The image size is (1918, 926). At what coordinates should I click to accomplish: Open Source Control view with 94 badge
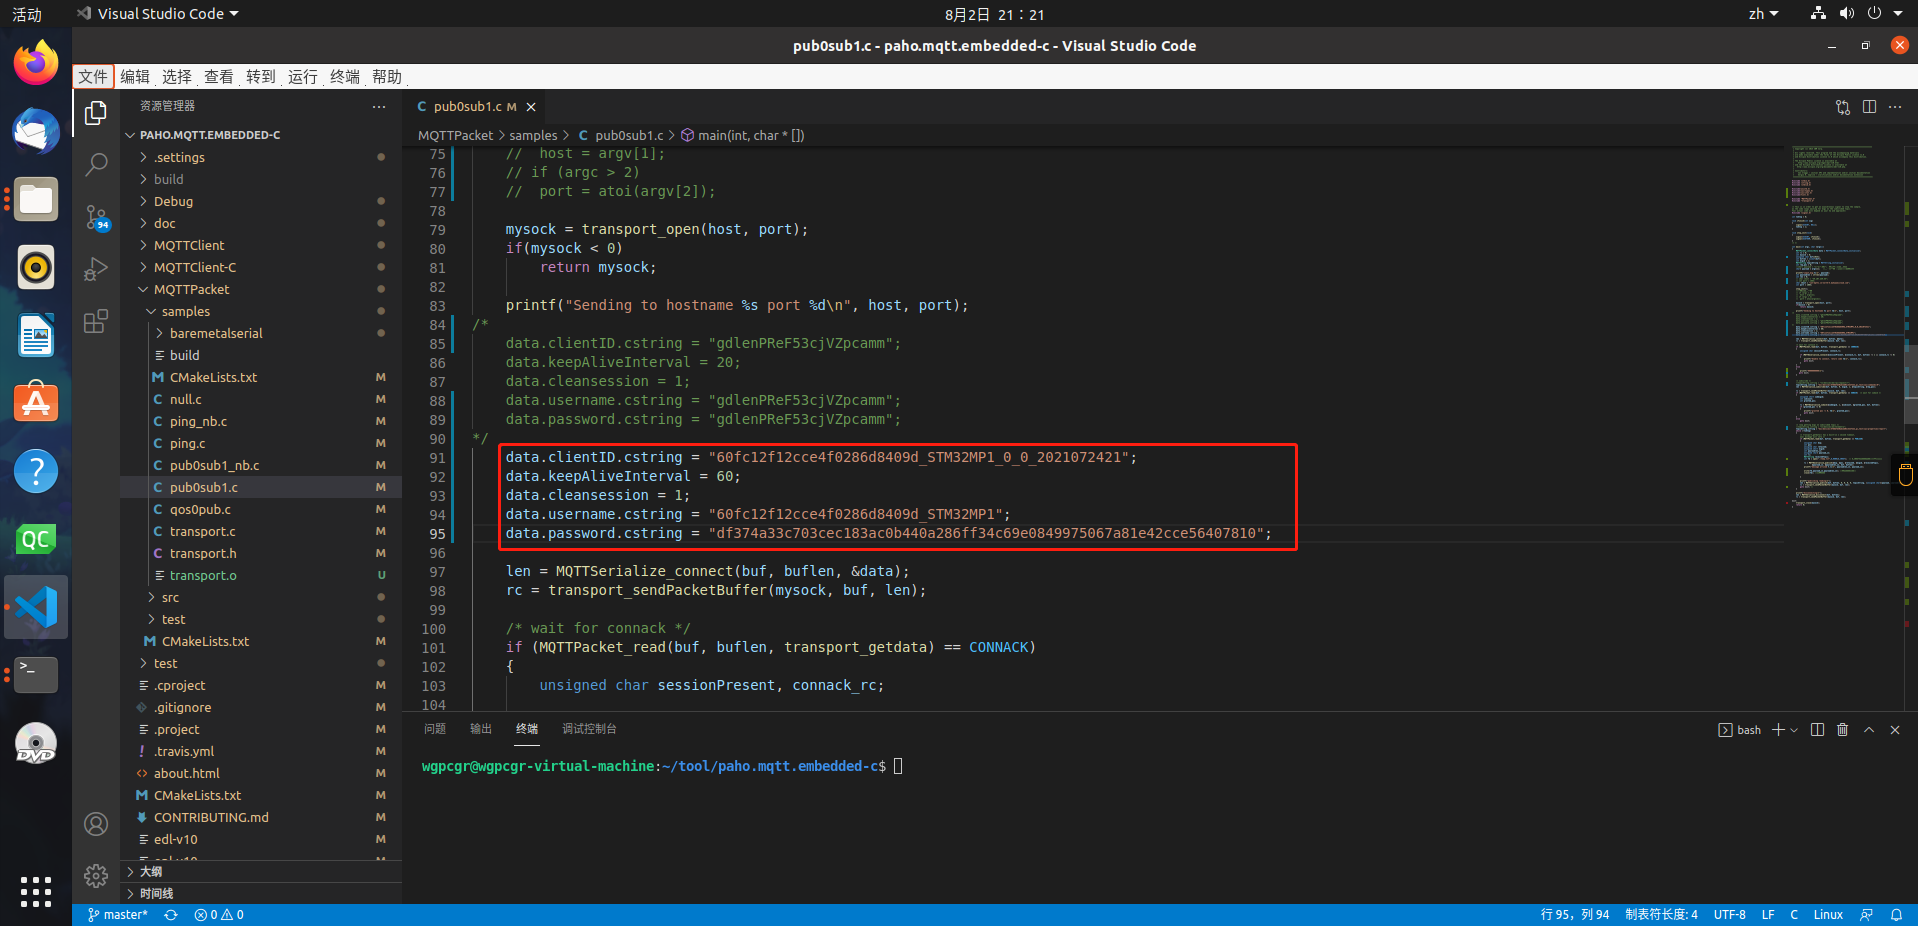point(96,217)
